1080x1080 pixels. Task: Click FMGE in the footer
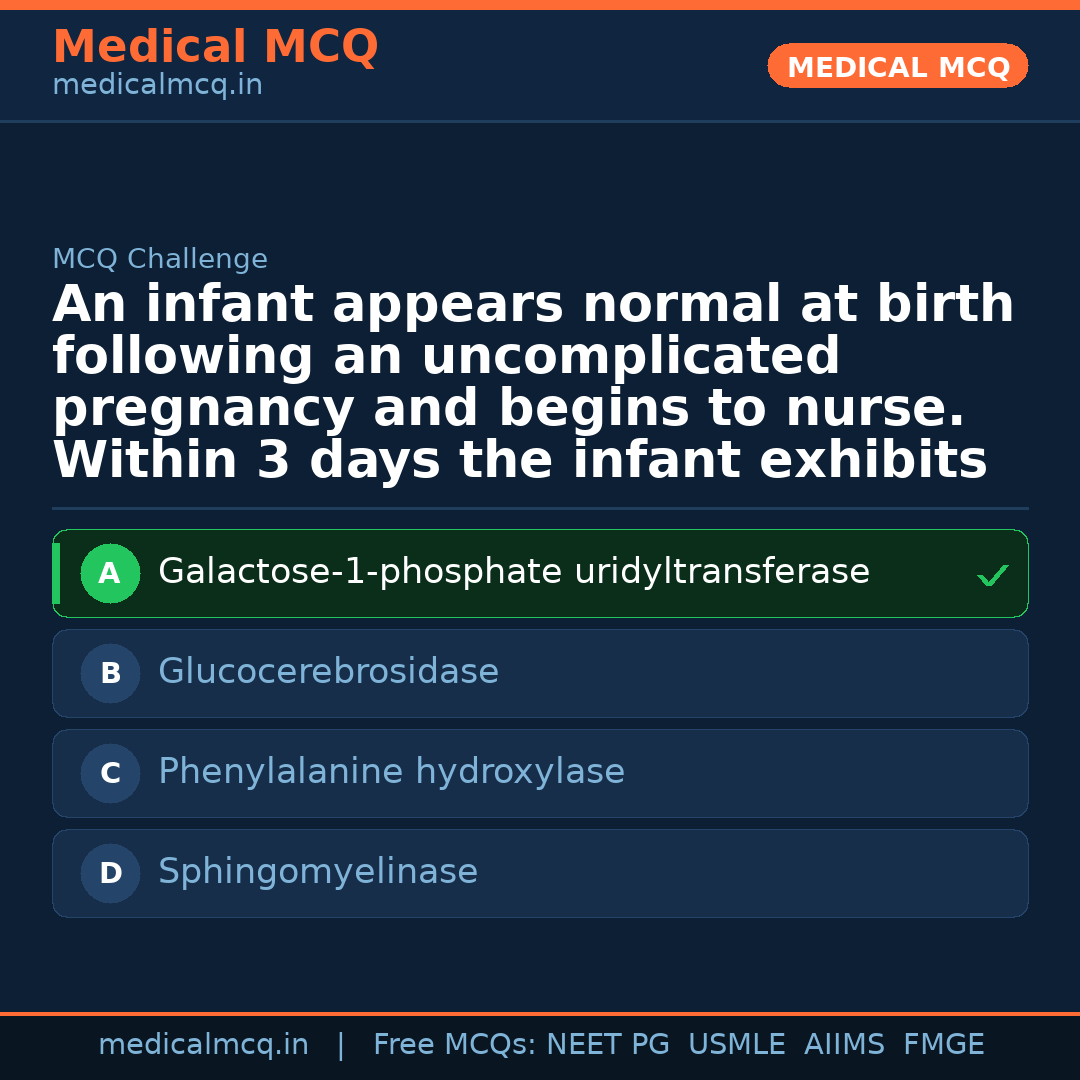[943, 1045]
